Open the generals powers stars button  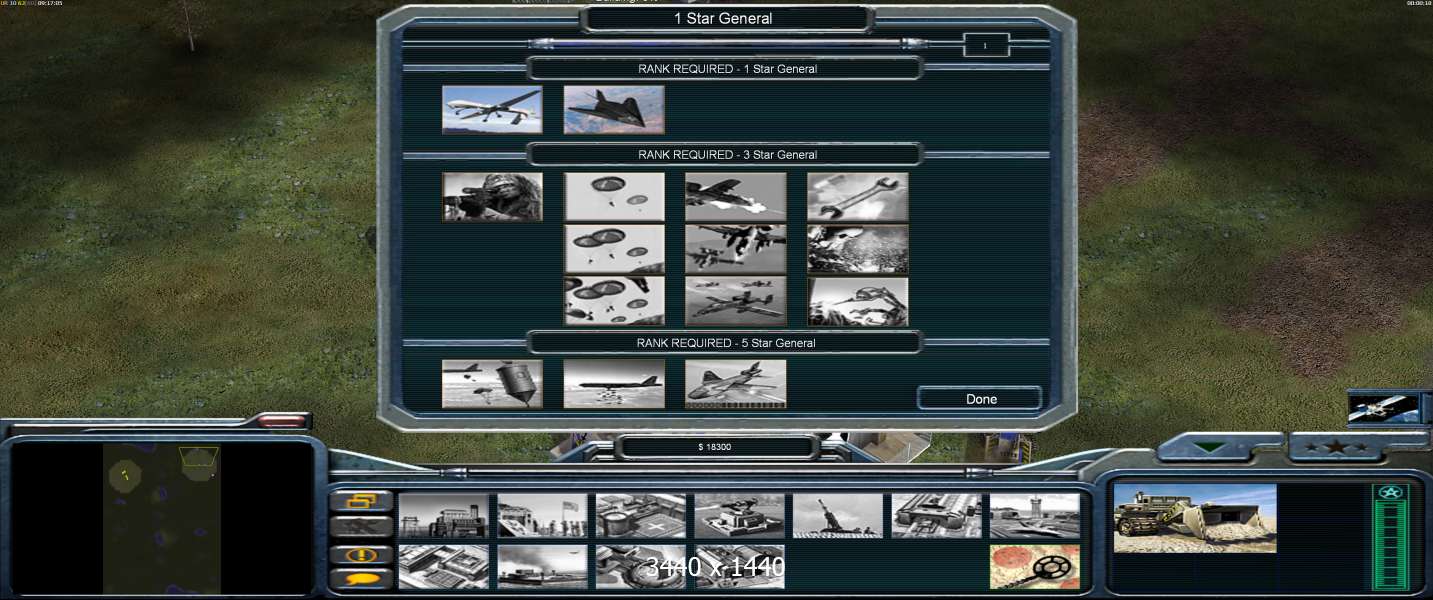coord(1335,448)
